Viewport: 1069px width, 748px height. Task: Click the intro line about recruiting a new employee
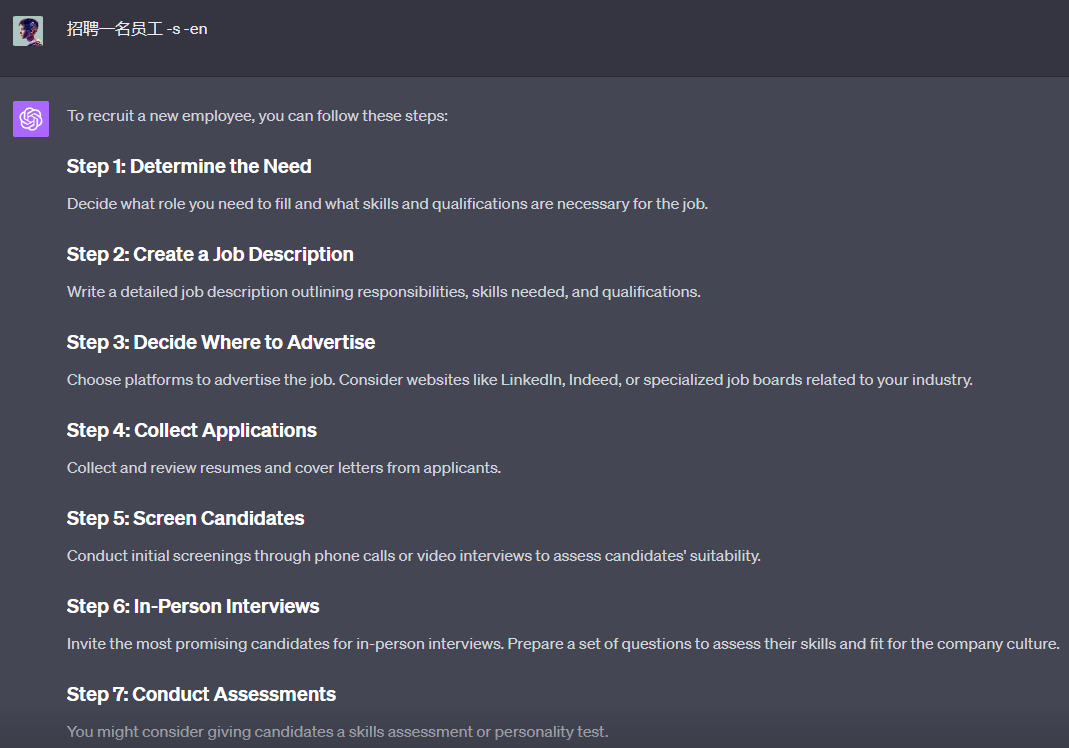[x=257, y=116]
